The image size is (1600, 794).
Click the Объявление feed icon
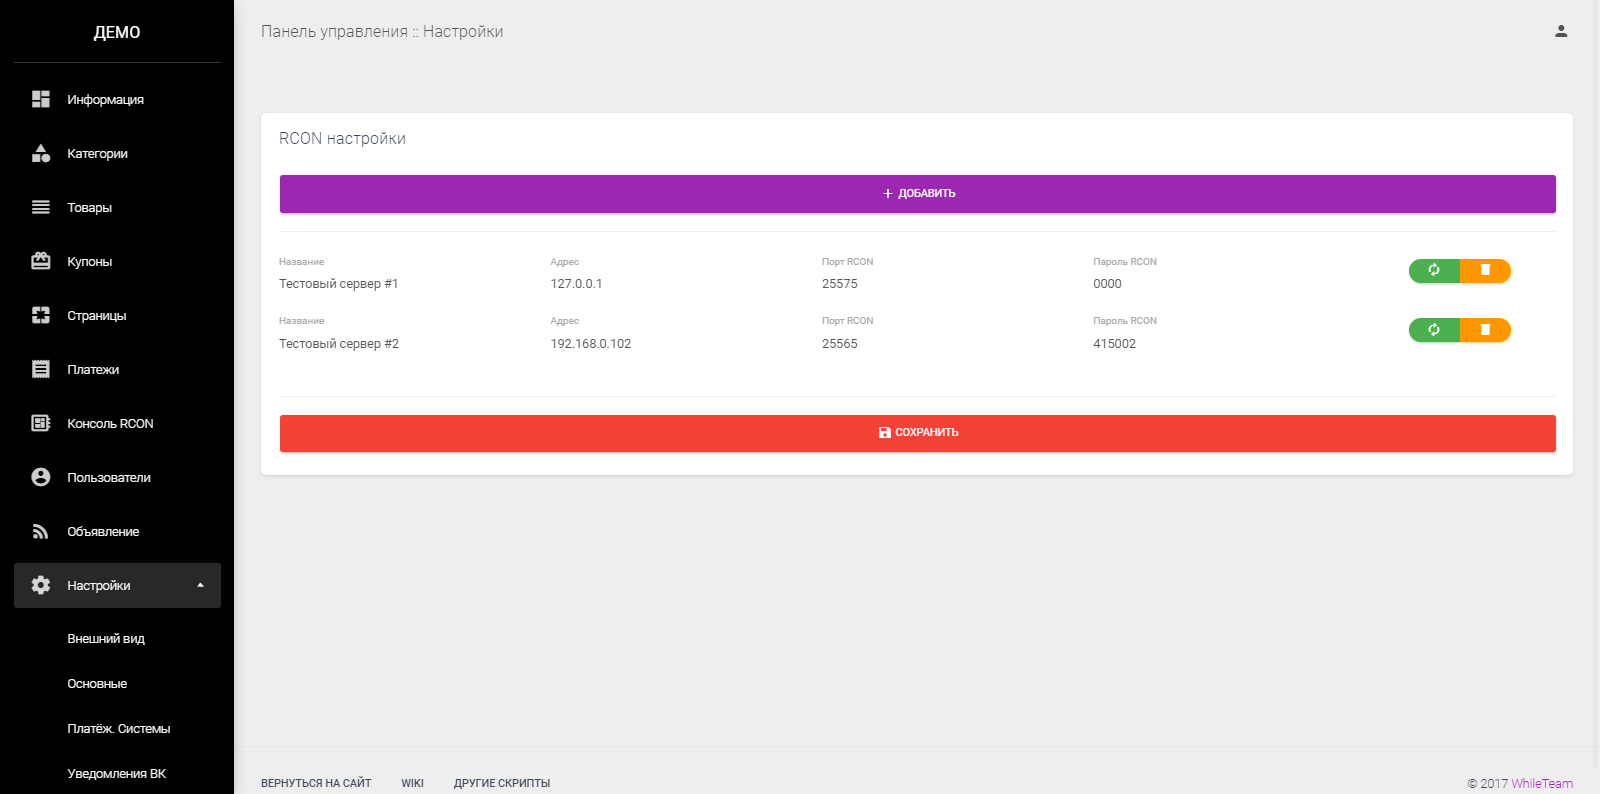pyautogui.click(x=41, y=531)
